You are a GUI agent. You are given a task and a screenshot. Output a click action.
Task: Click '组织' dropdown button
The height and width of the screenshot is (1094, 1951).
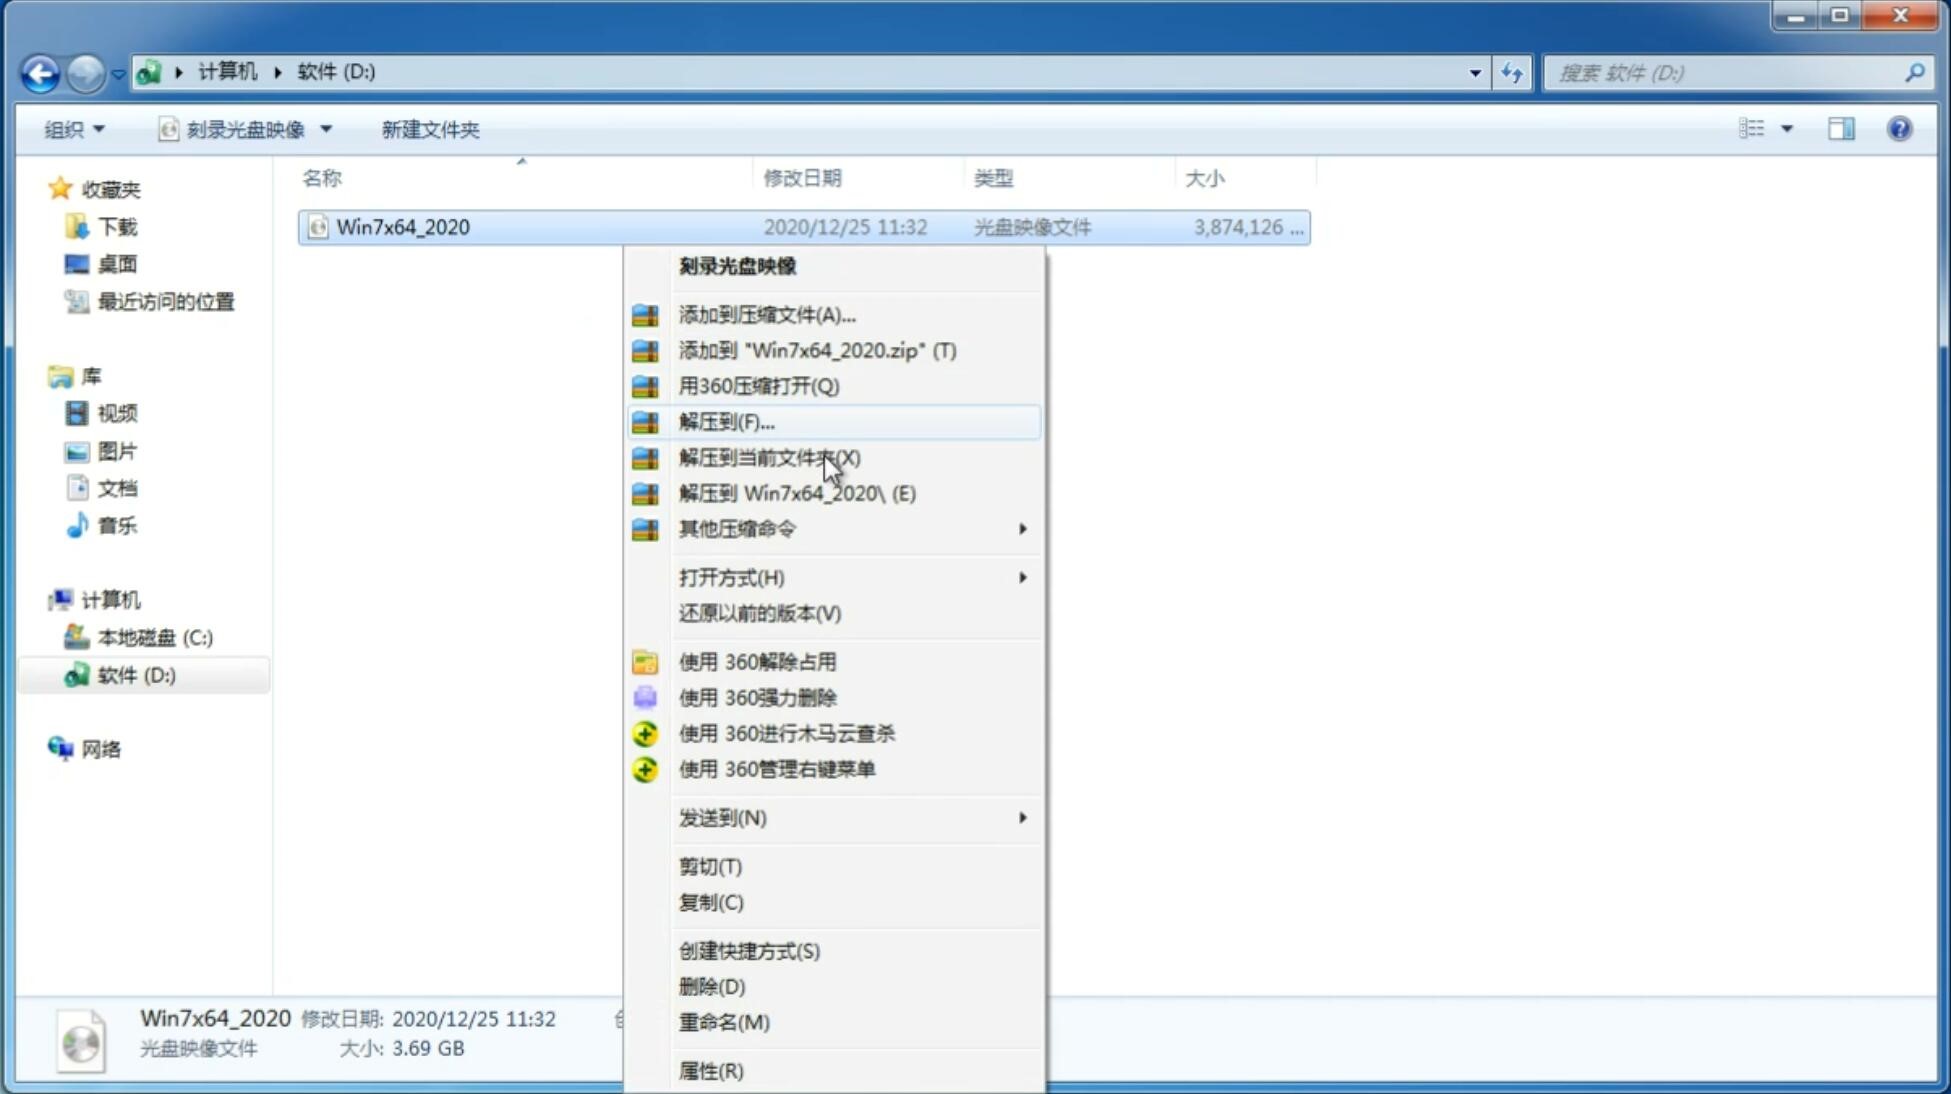(x=74, y=127)
